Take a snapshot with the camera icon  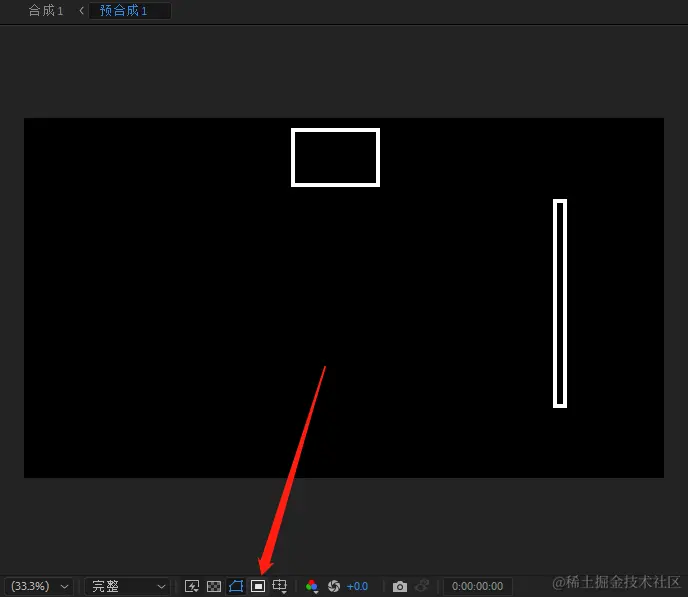[x=400, y=586]
